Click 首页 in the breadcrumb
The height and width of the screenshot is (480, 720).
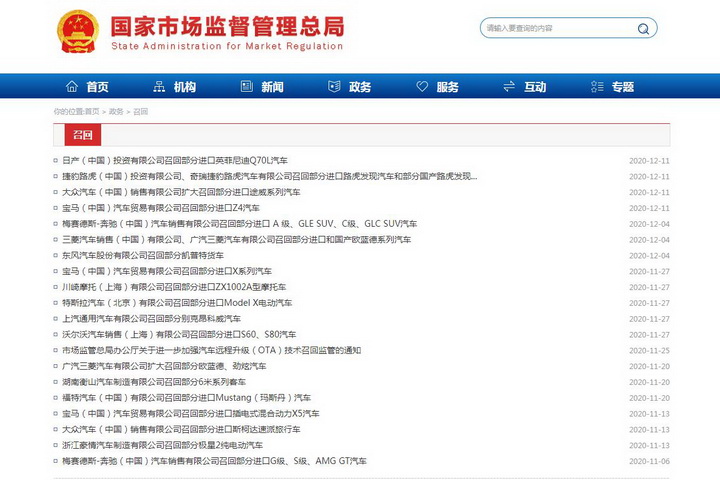tap(92, 112)
